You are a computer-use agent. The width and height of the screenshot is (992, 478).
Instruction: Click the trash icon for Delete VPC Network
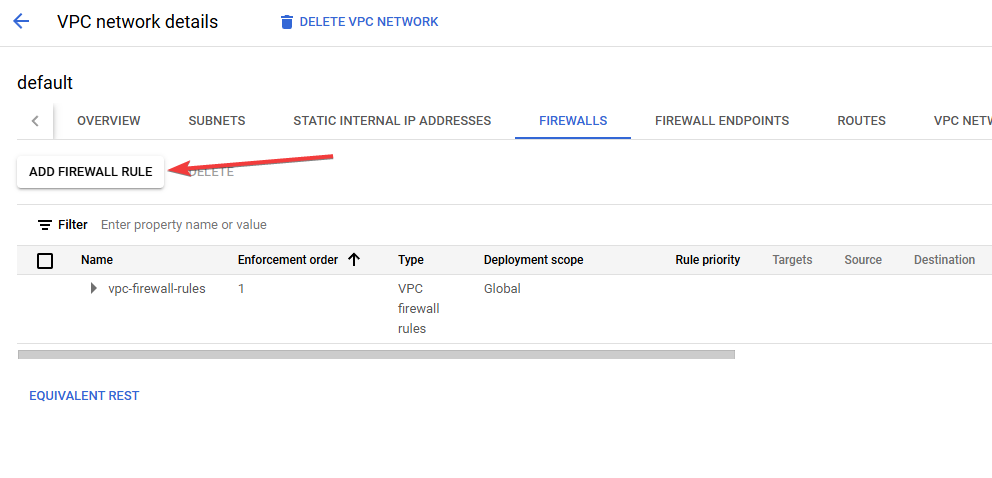tap(287, 22)
